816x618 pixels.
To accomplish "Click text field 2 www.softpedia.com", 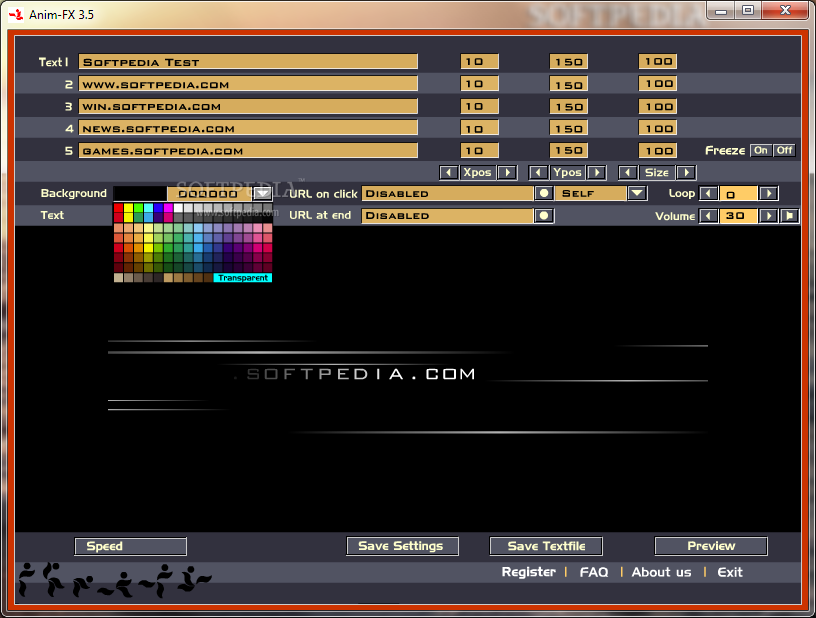I will point(248,84).
